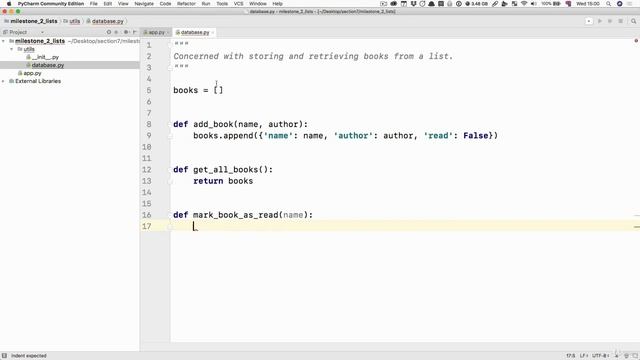Hide the Project tool window
The height and width of the screenshot is (360, 640).
134,32
